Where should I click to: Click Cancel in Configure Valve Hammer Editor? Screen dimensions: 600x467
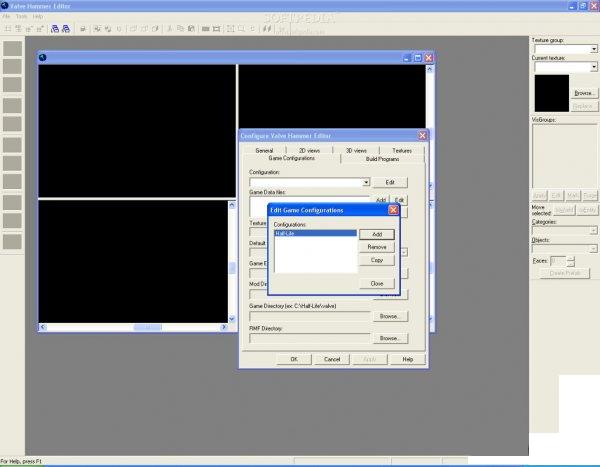[x=332, y=359]
